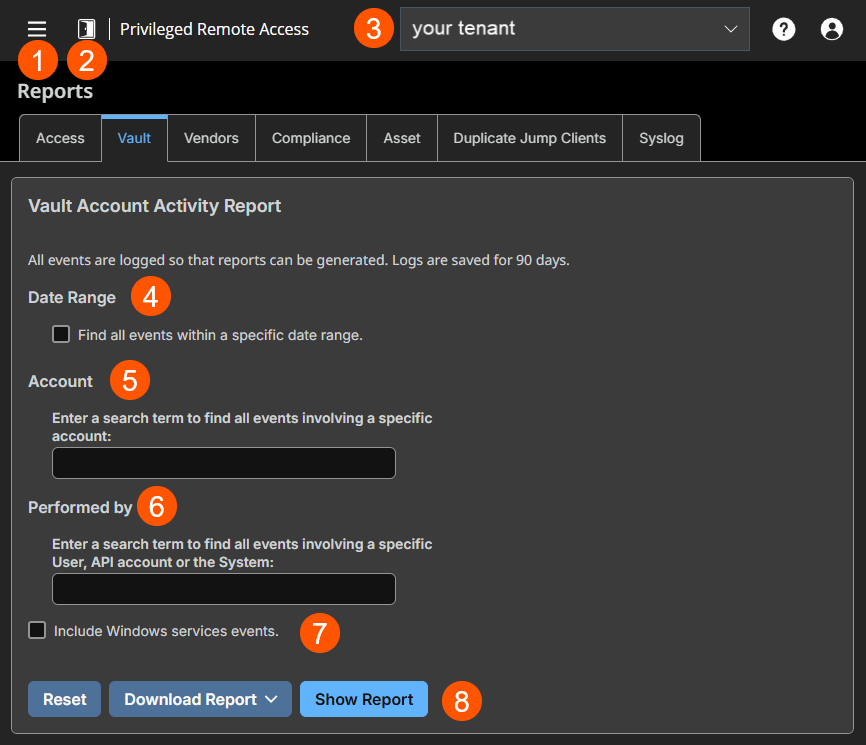
Task: Enable finding events within a specific date range
Action: [x=61, y=335]
